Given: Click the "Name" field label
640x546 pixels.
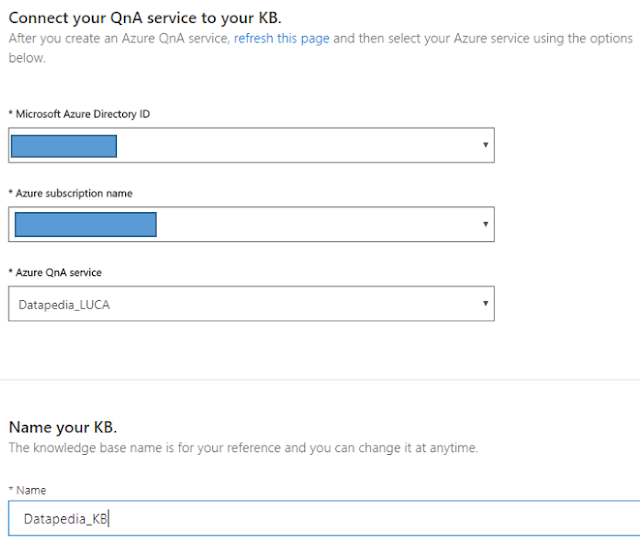Looking at the screenshot, I should pyautogui.click(x=30, y=490).
